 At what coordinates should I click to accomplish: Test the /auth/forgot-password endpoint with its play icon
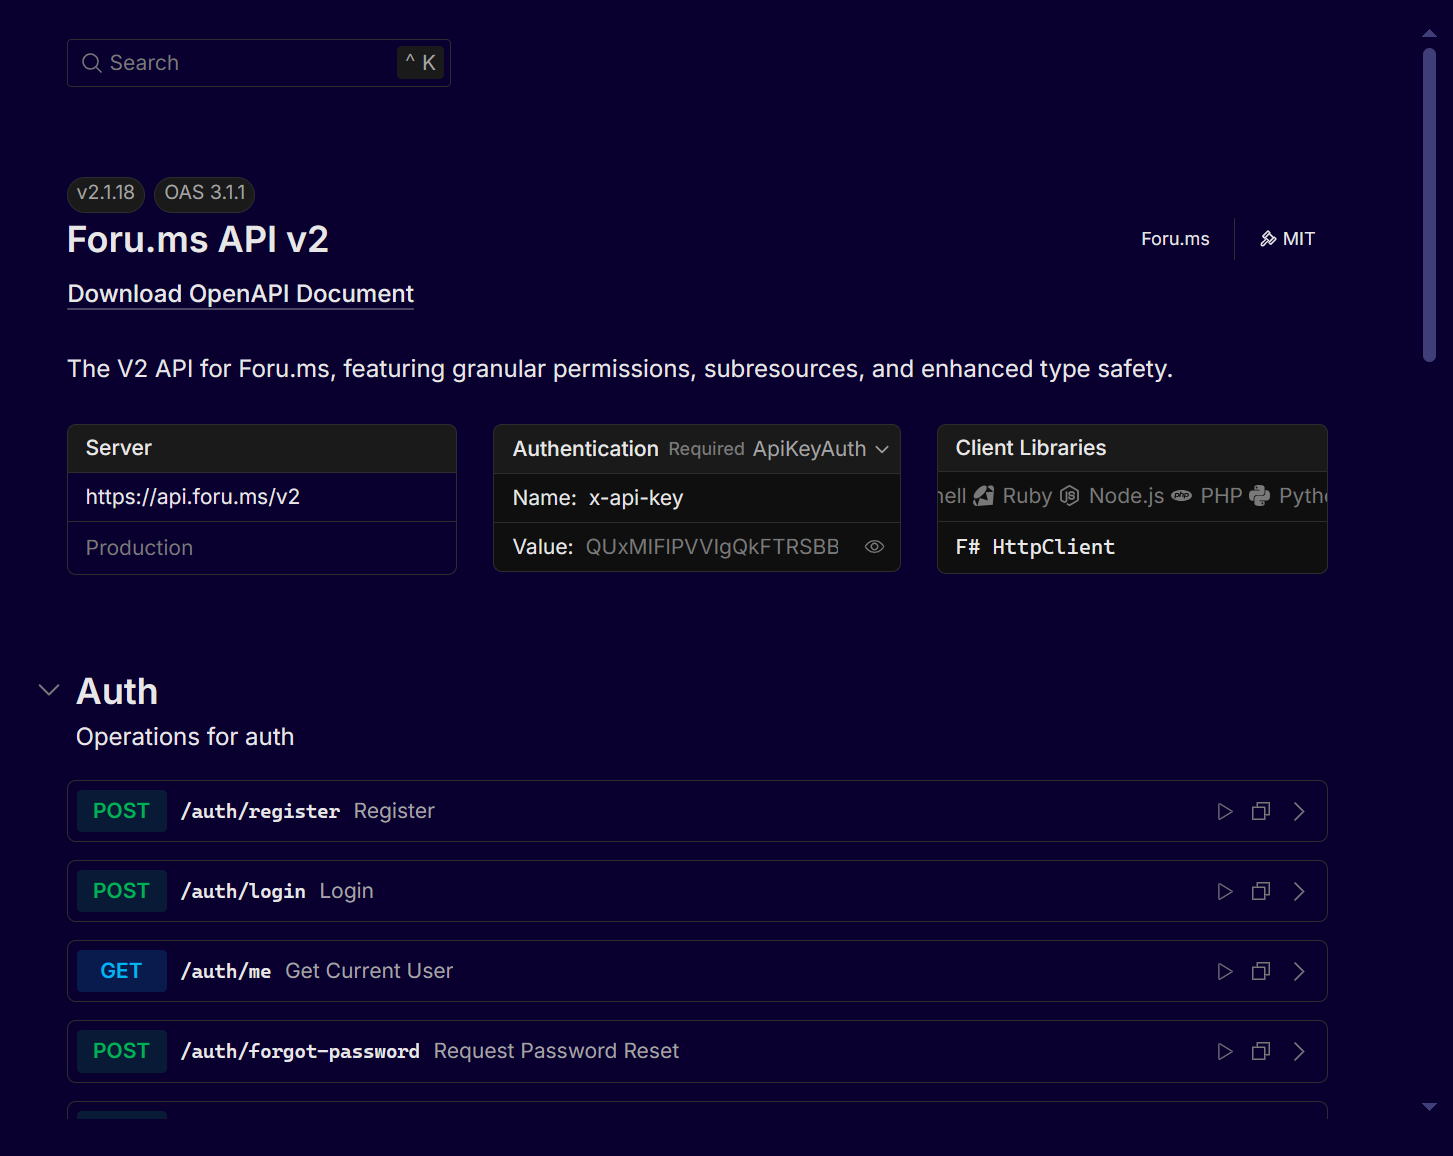point(1225,1051)
